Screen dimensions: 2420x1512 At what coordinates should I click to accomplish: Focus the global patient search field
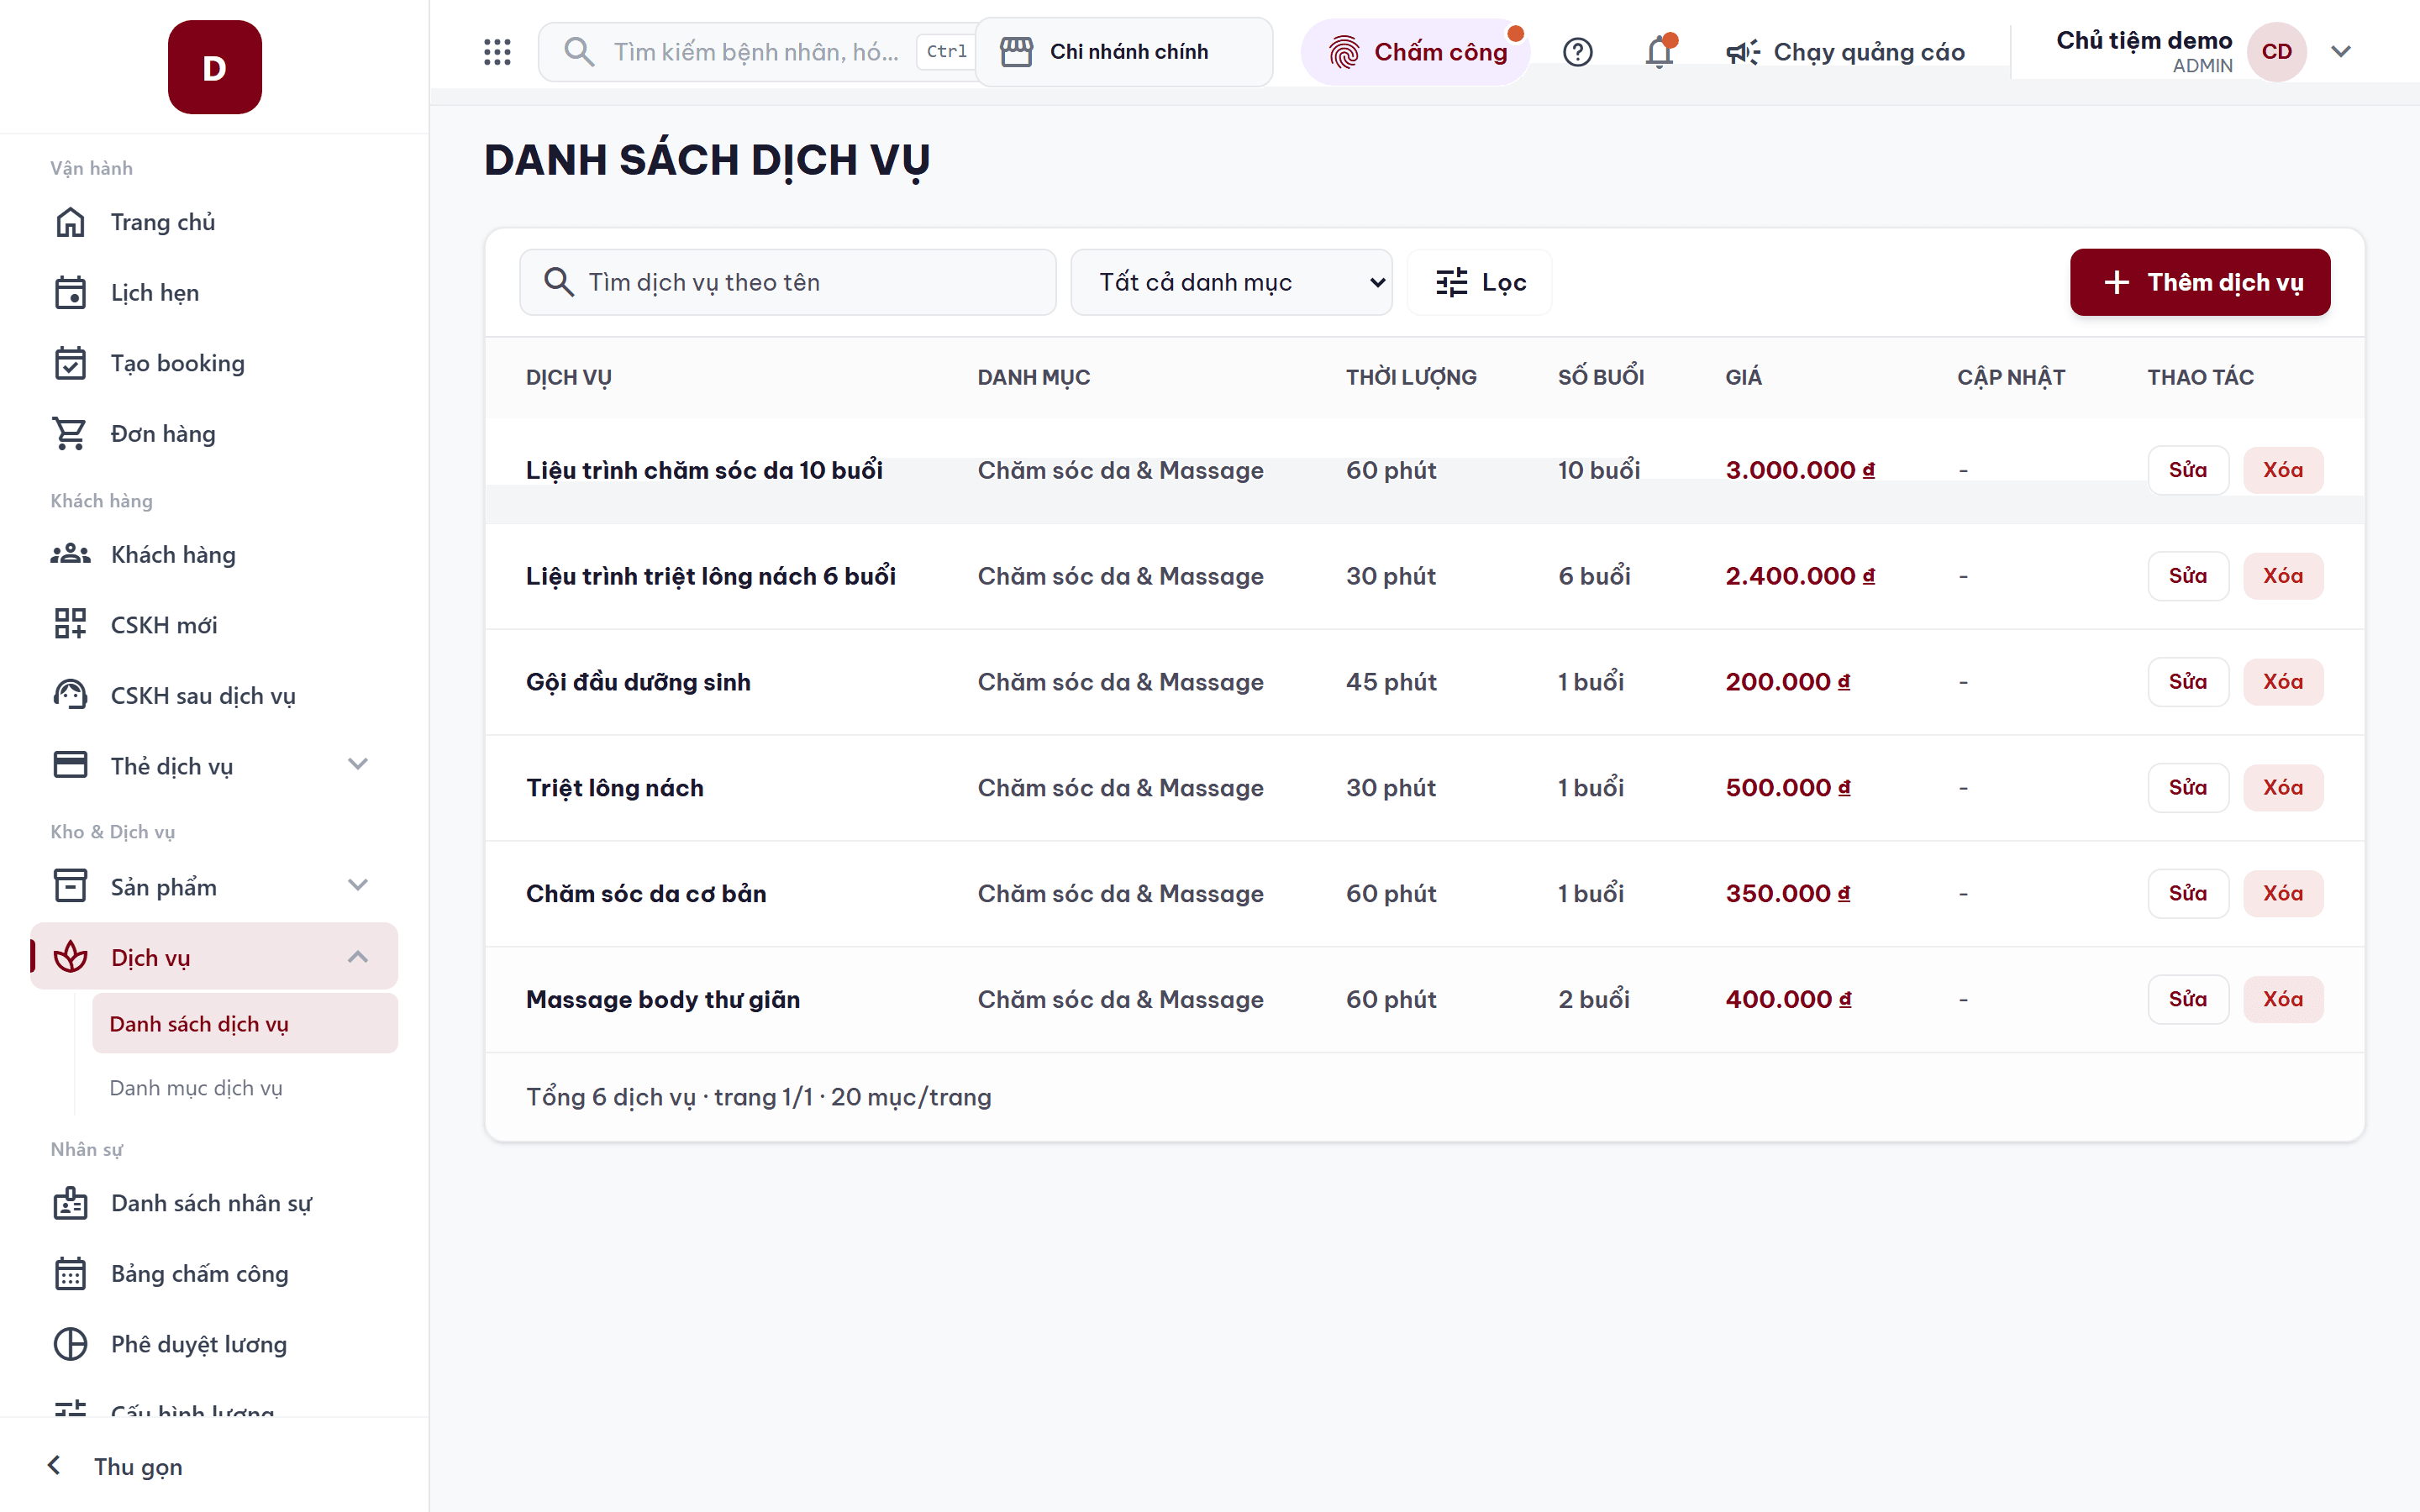pos(758,52)
